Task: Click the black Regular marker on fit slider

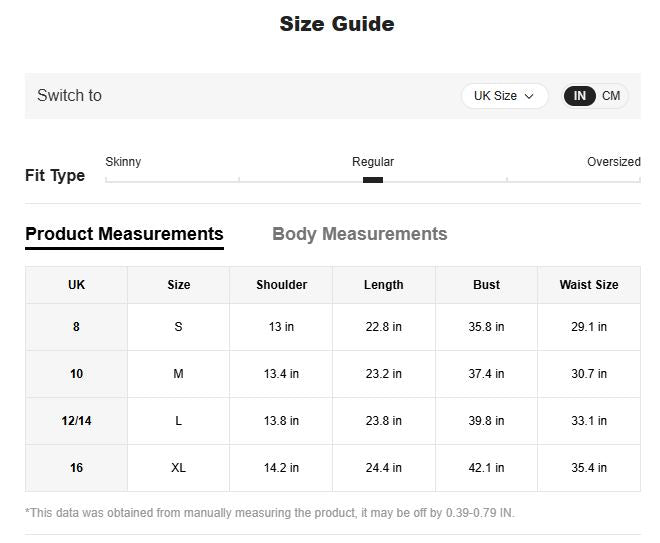Action: point(373,180)
